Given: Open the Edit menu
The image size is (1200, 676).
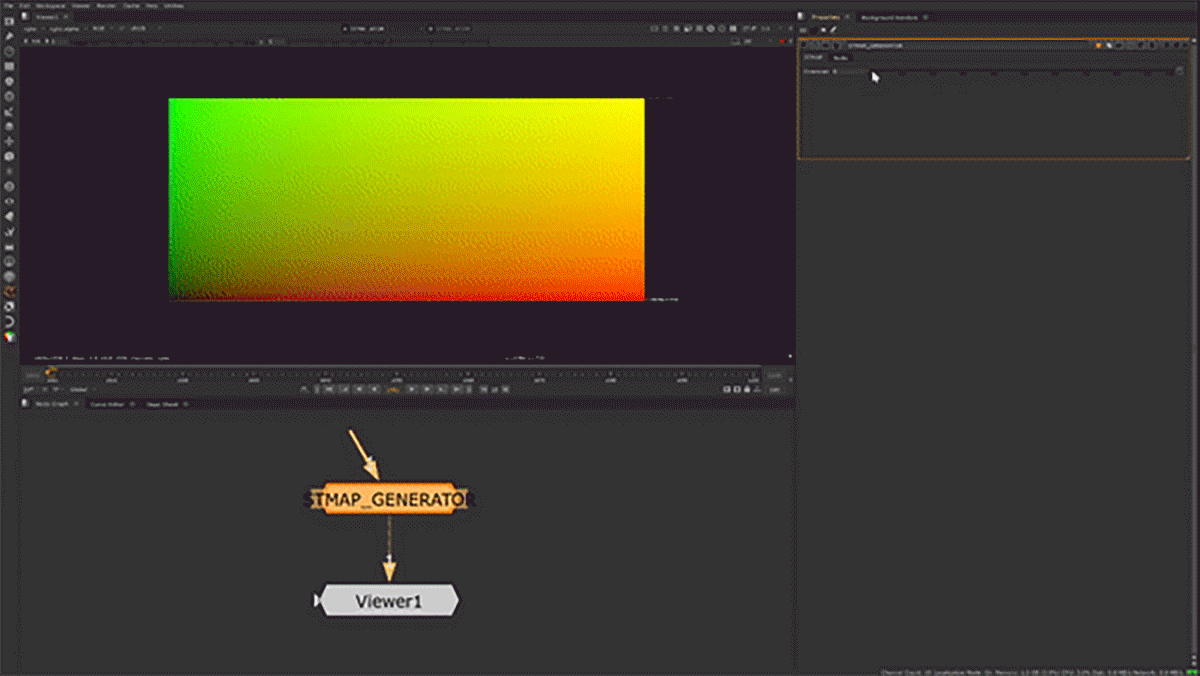Looking at the screenshot, I should 24,5.
